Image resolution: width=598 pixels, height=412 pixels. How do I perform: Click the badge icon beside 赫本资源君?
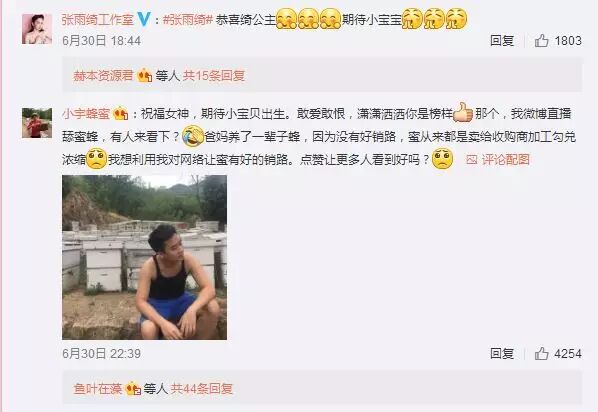tap(145, 76)
